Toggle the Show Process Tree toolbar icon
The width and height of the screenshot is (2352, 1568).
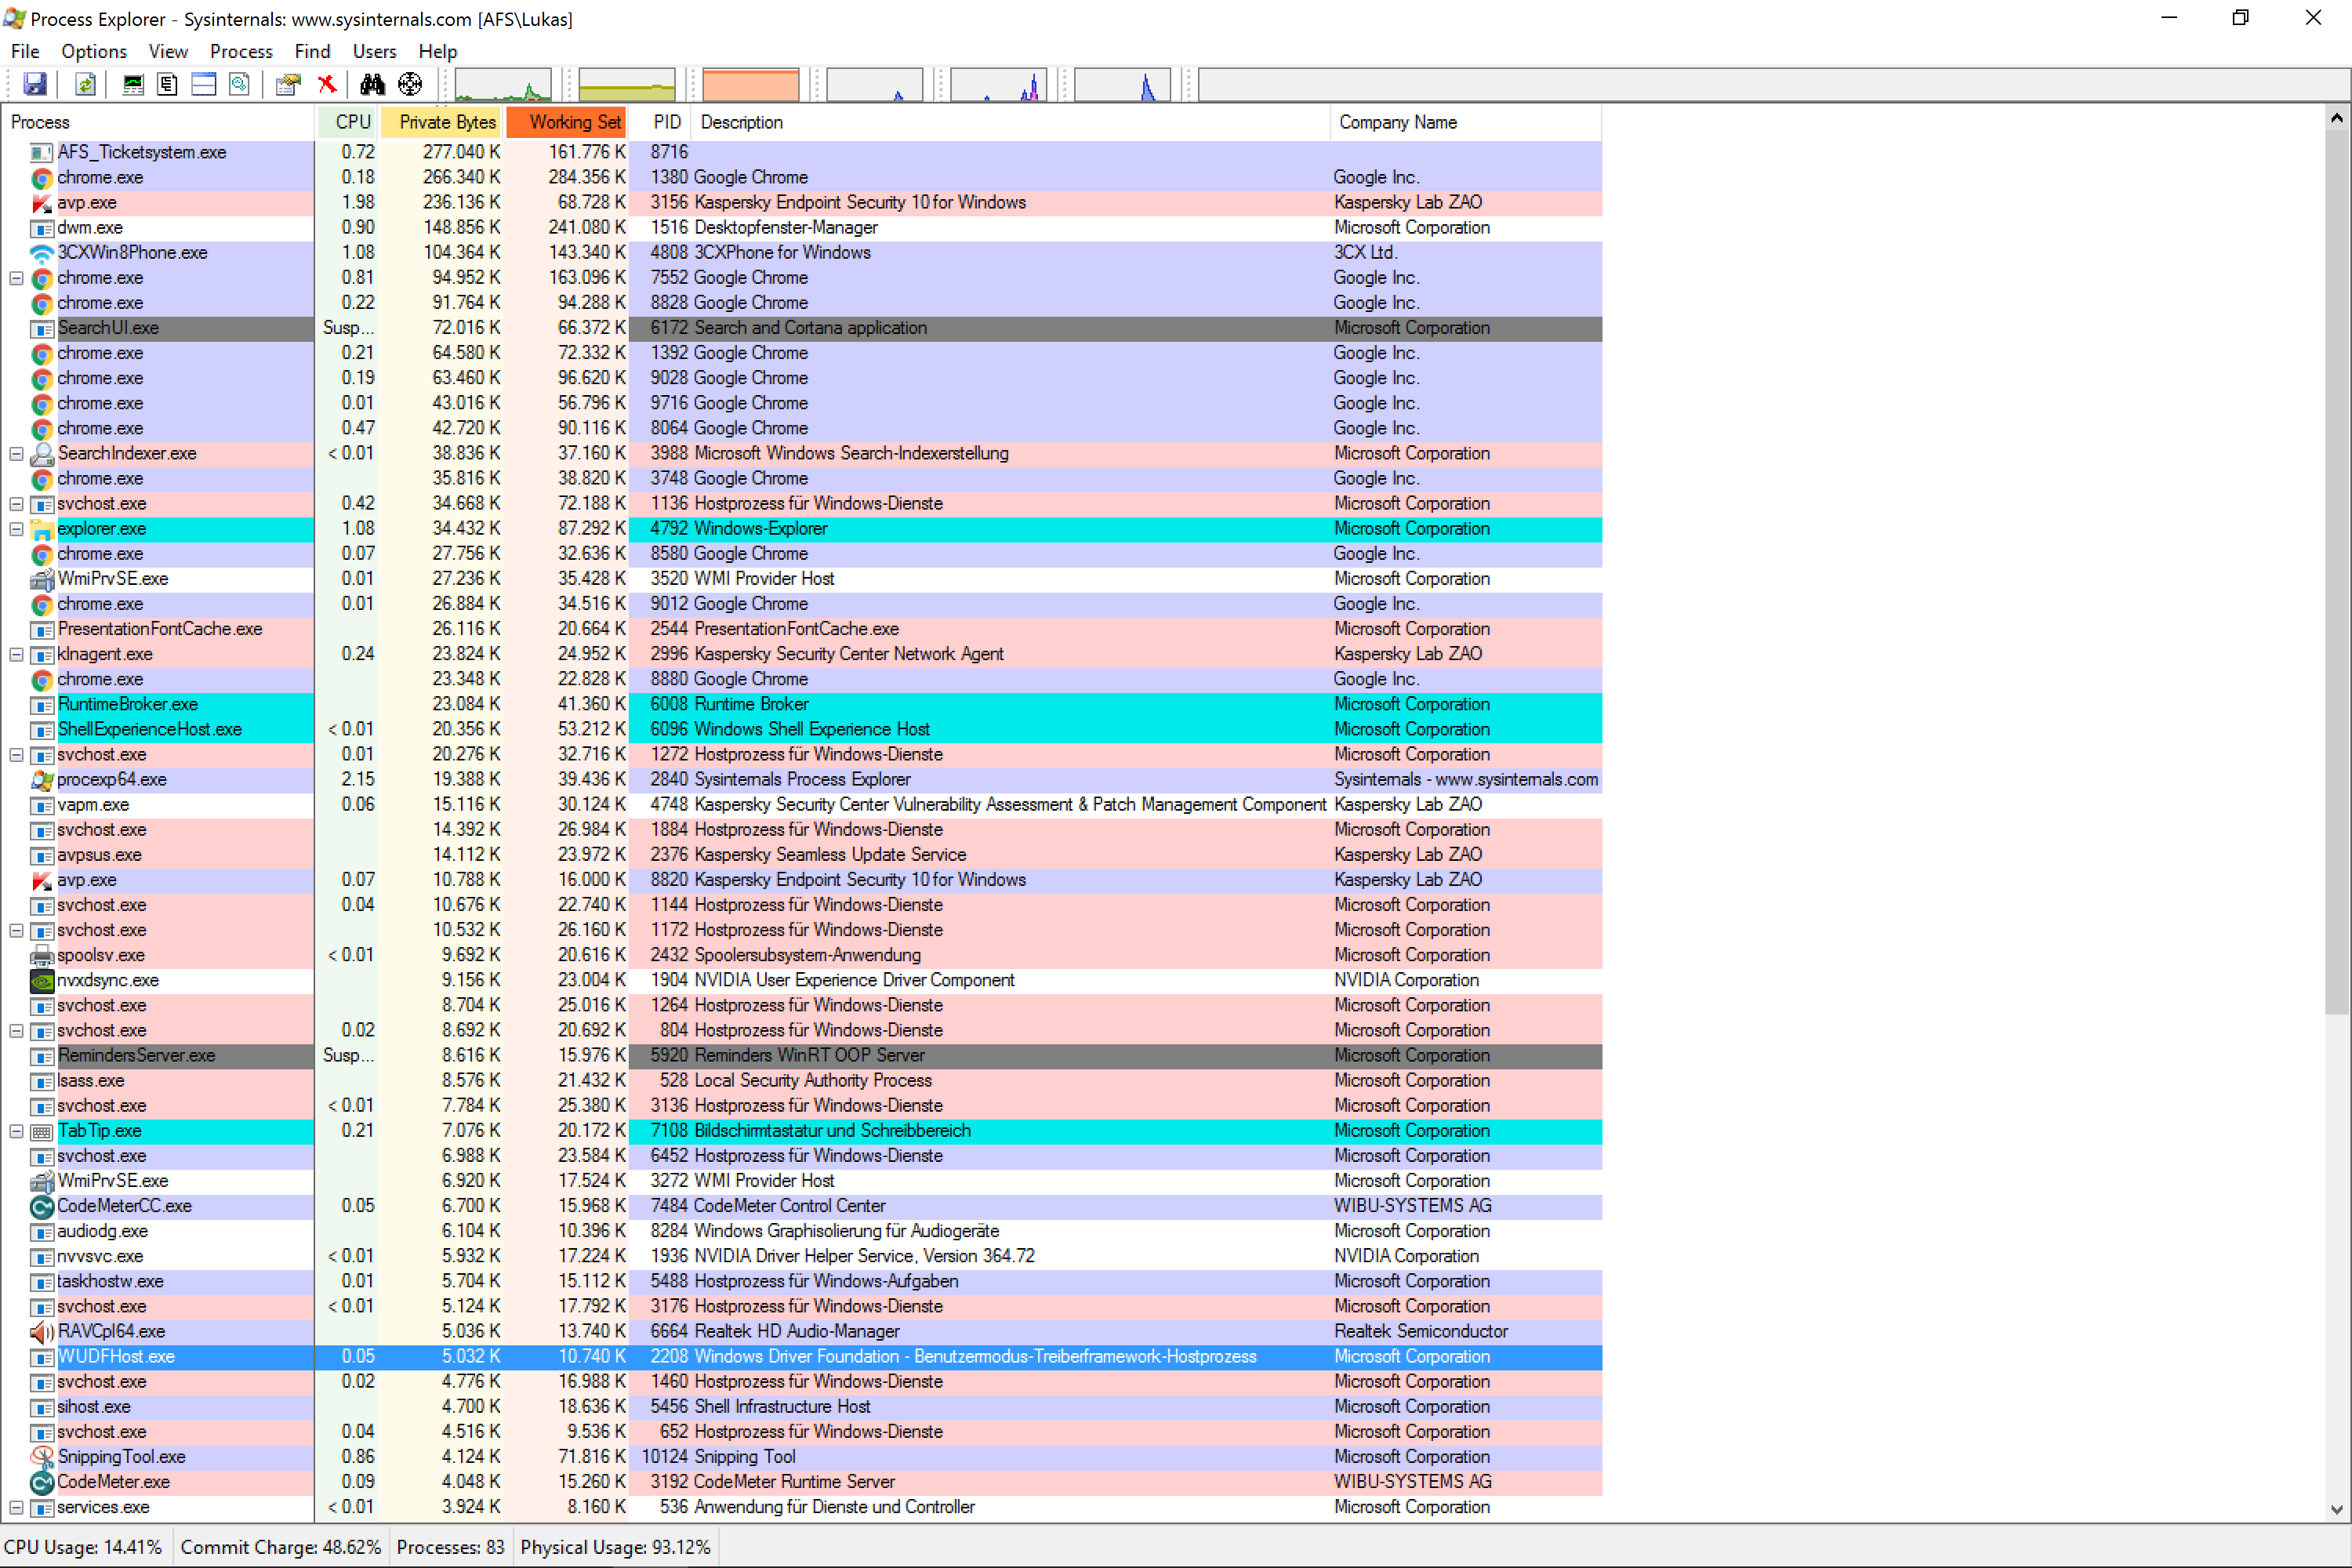(167, 85)
